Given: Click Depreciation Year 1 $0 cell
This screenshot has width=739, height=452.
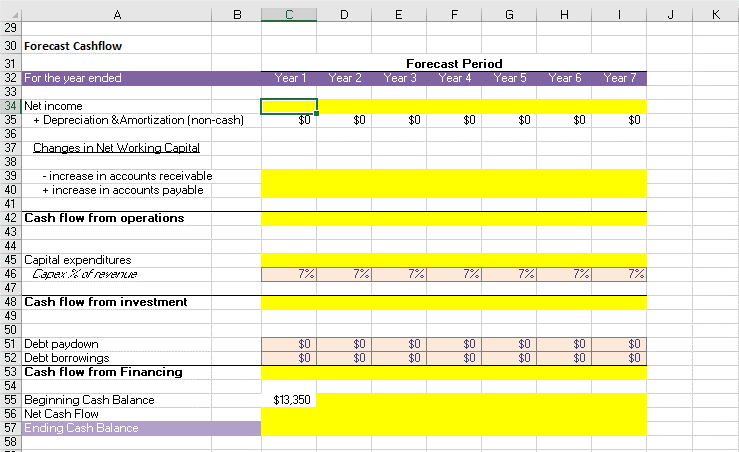Looking at the screenshot, I should coord(289,120).
